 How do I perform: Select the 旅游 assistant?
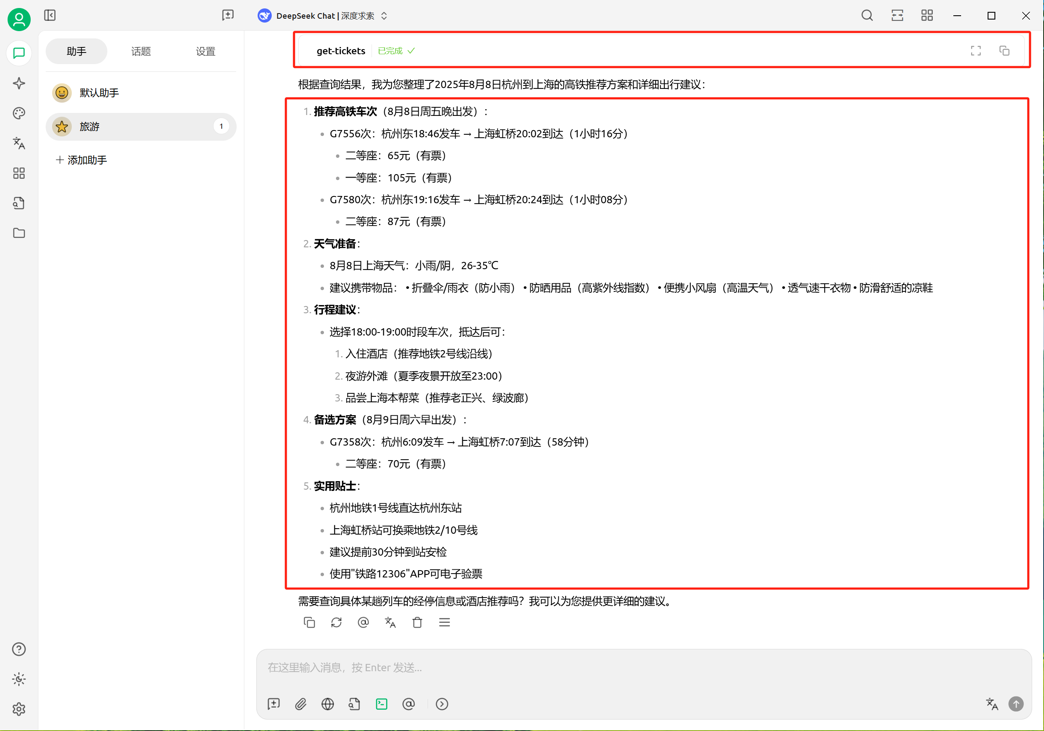(140, 126)
